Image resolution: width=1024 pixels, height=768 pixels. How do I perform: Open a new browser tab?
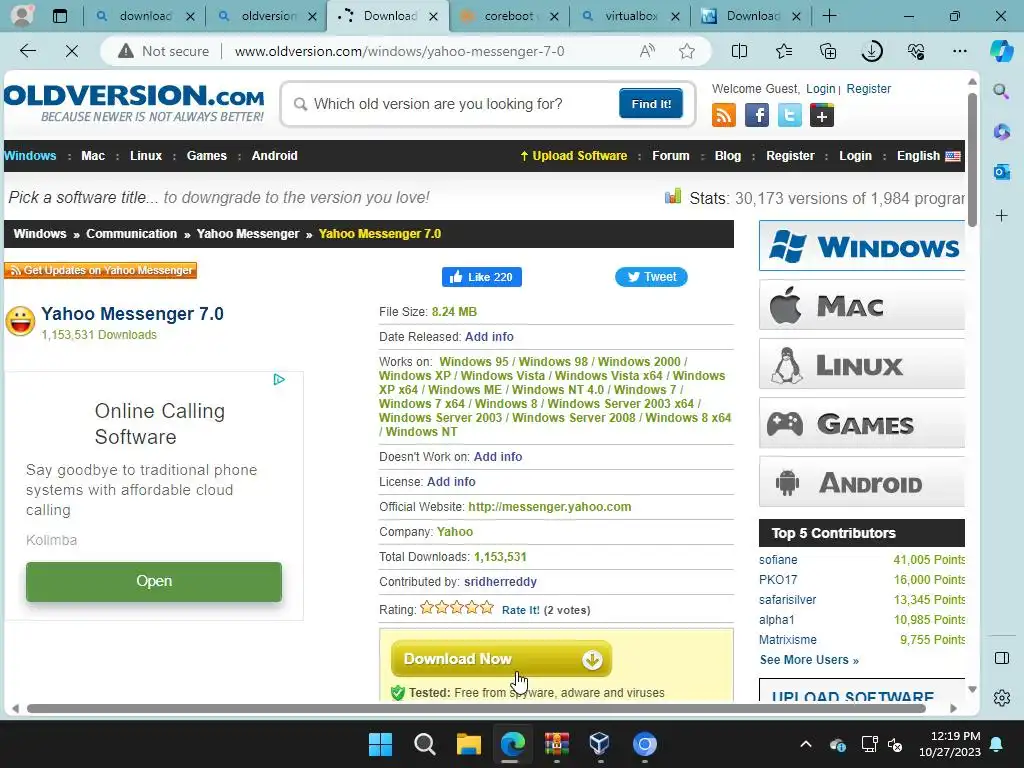829,16
